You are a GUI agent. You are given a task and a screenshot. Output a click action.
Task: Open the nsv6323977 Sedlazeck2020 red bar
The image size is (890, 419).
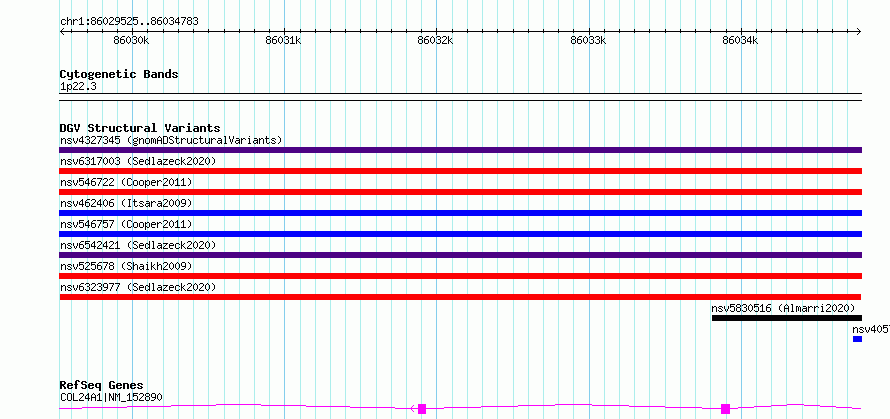[x=460, y=297]
